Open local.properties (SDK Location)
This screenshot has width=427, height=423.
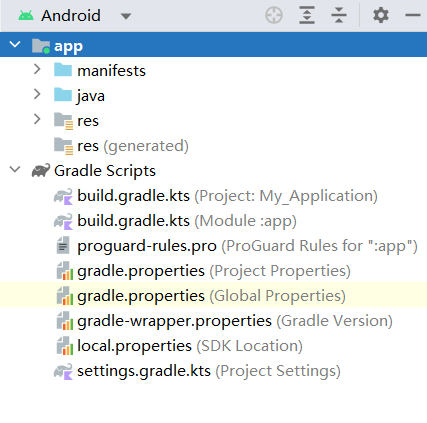tap(190, 346)
